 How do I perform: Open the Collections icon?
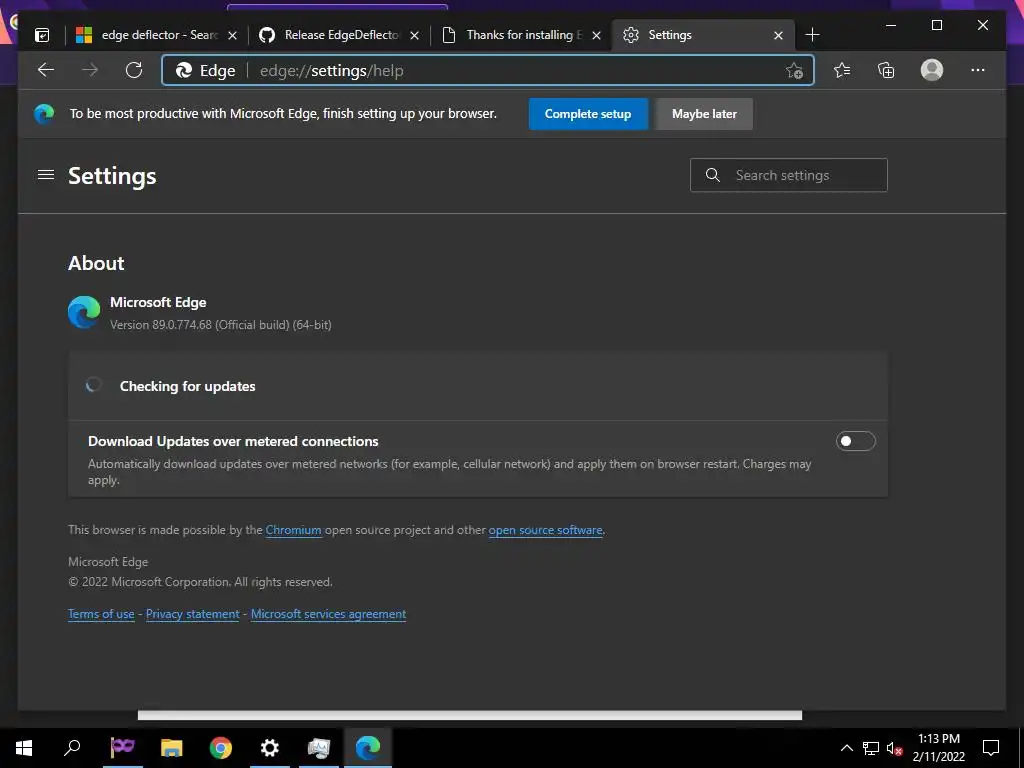(x=886, y=70)
